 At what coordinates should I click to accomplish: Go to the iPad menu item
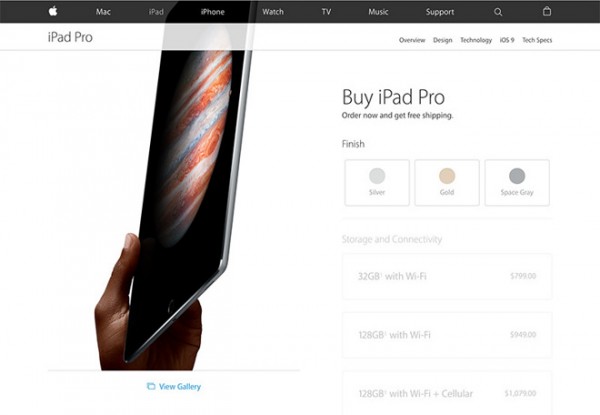tap(156, 12)
